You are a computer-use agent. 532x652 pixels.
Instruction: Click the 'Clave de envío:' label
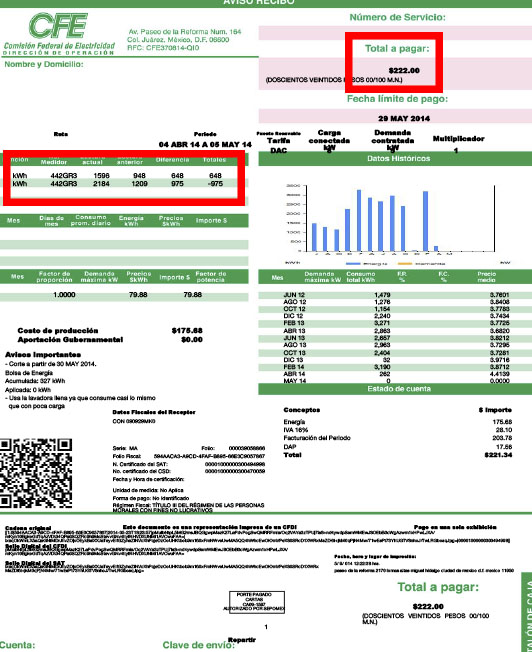click(x=199, y=645)
